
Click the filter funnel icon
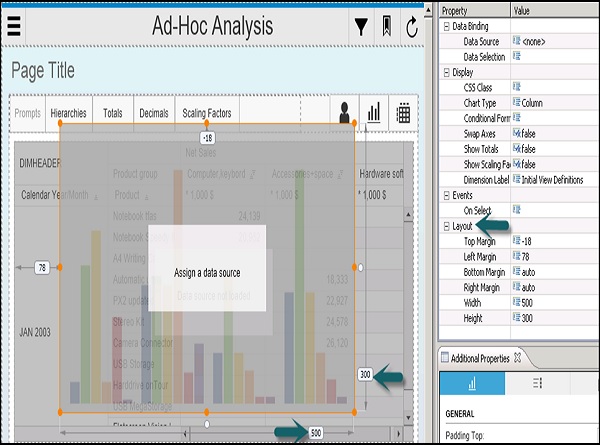pos(361,28)
